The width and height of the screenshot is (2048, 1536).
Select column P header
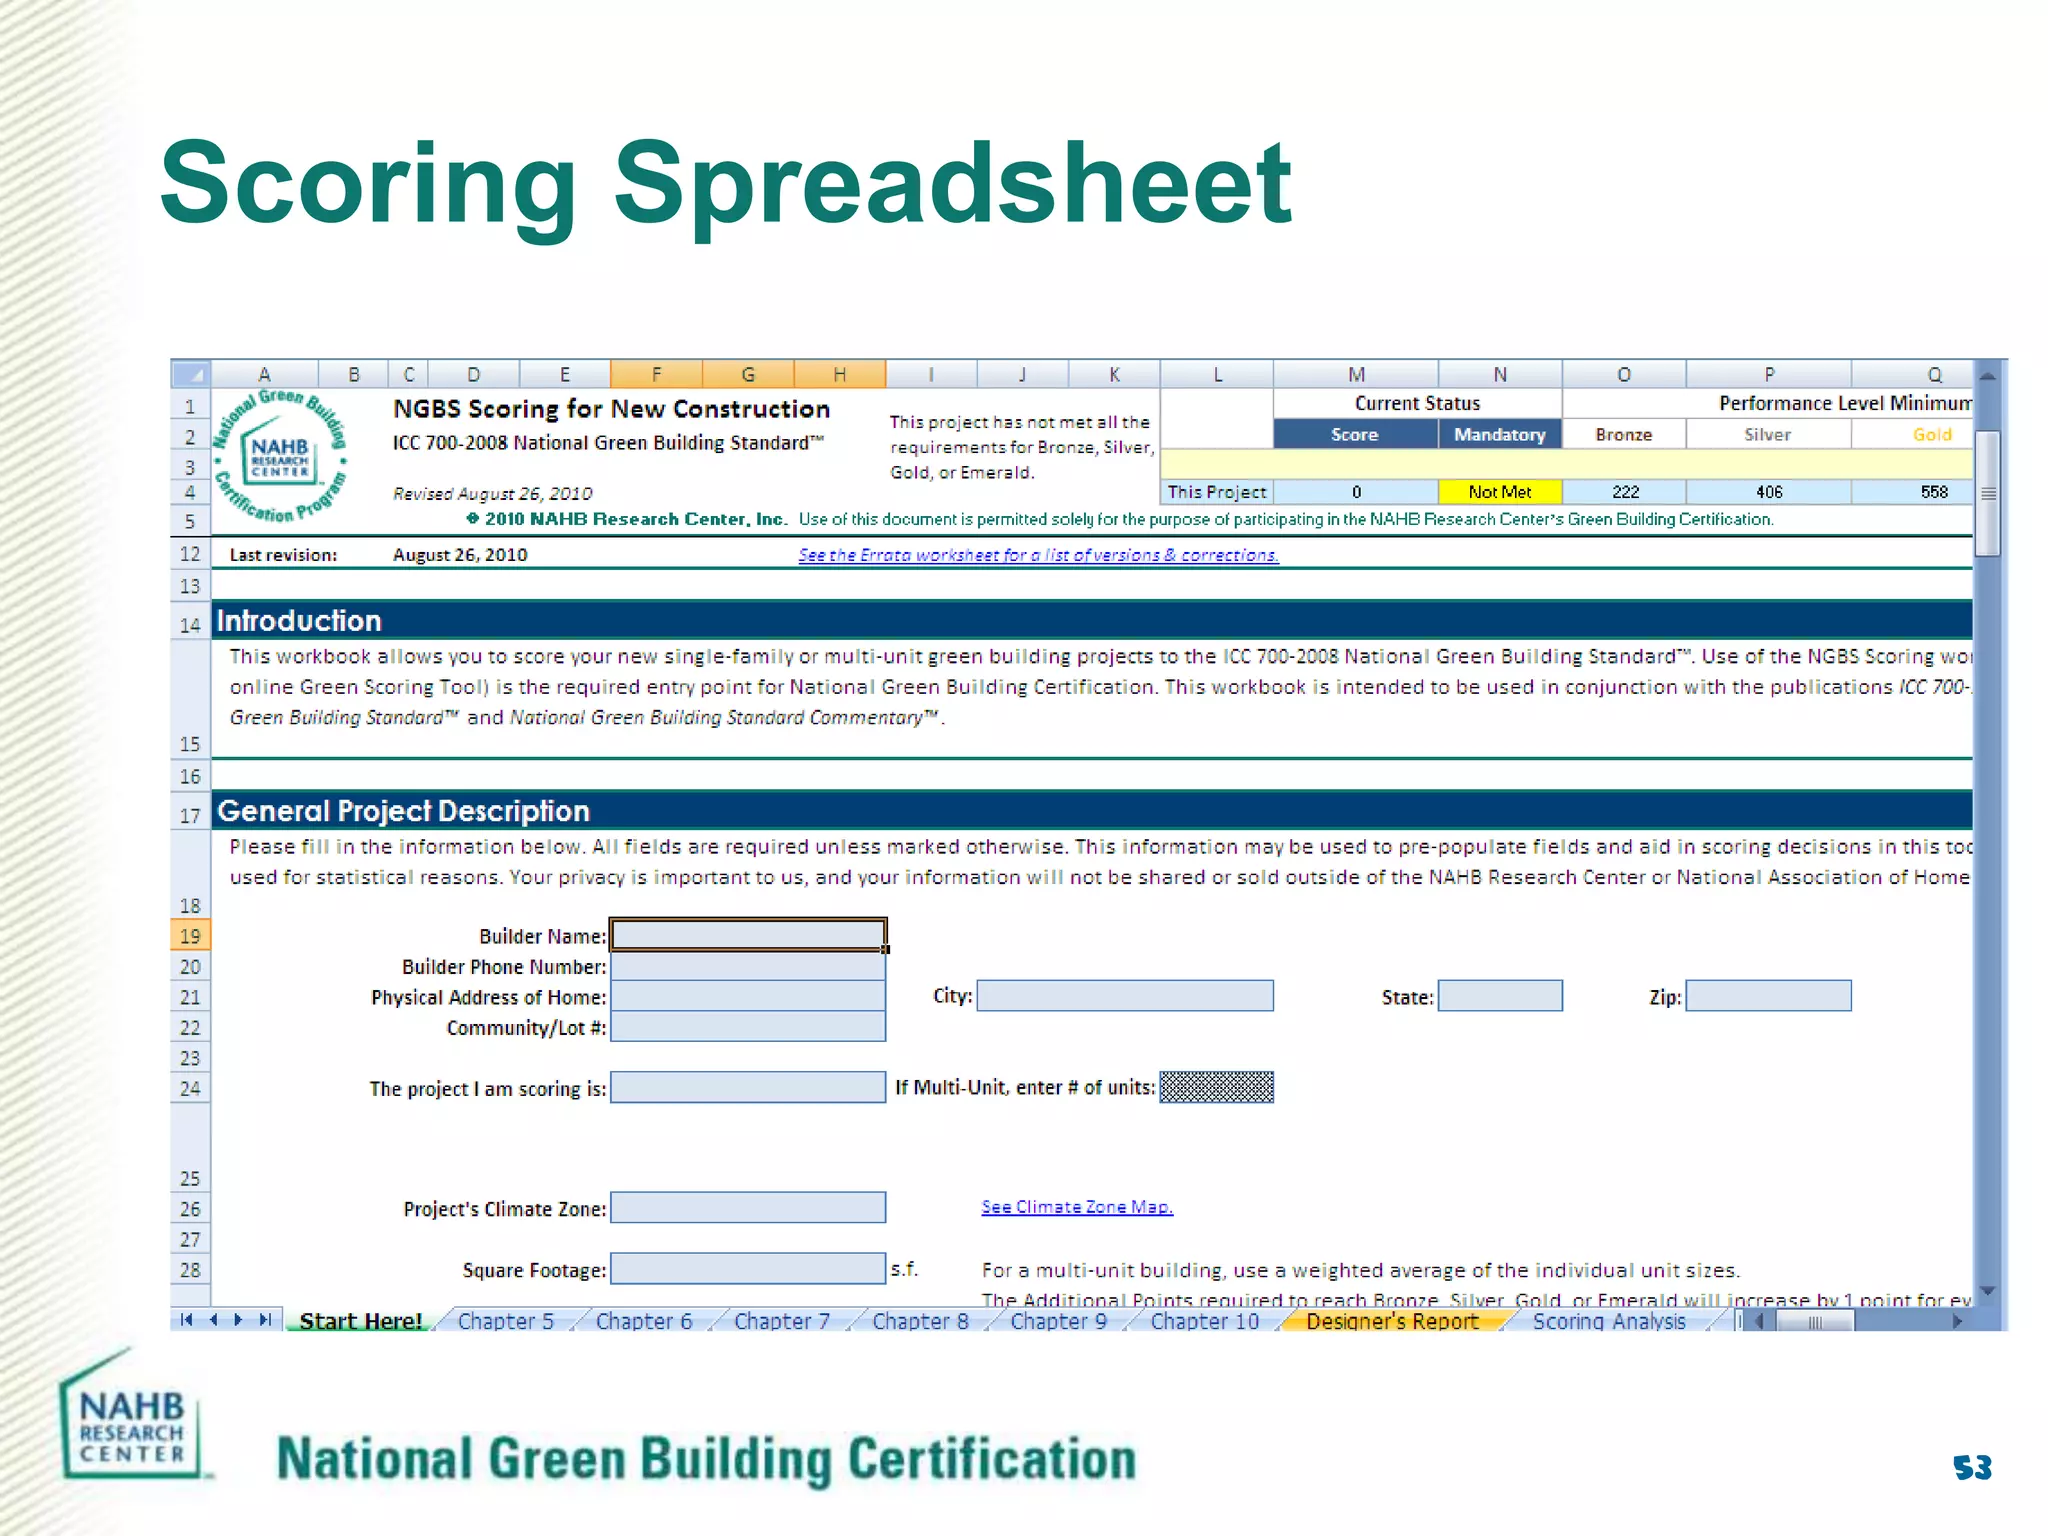coord(1769,374)
